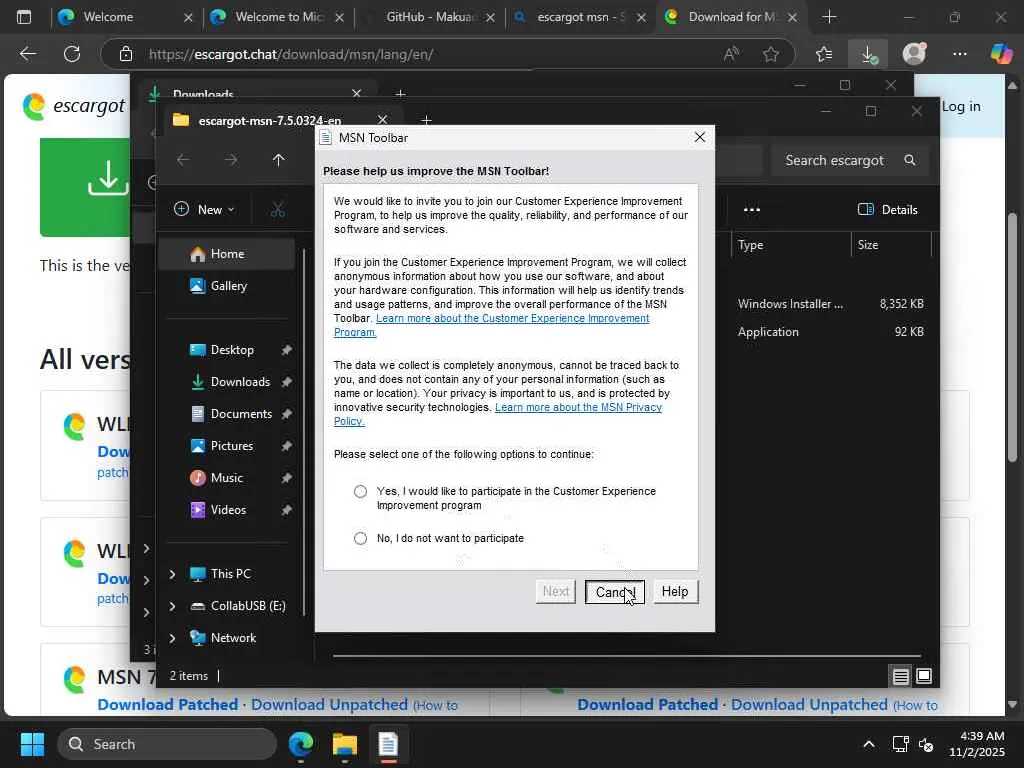This screenshot has width=1024, height=768.
Task: Open the See more ellipsis menu in Explorer
Action: click(752, 210)
